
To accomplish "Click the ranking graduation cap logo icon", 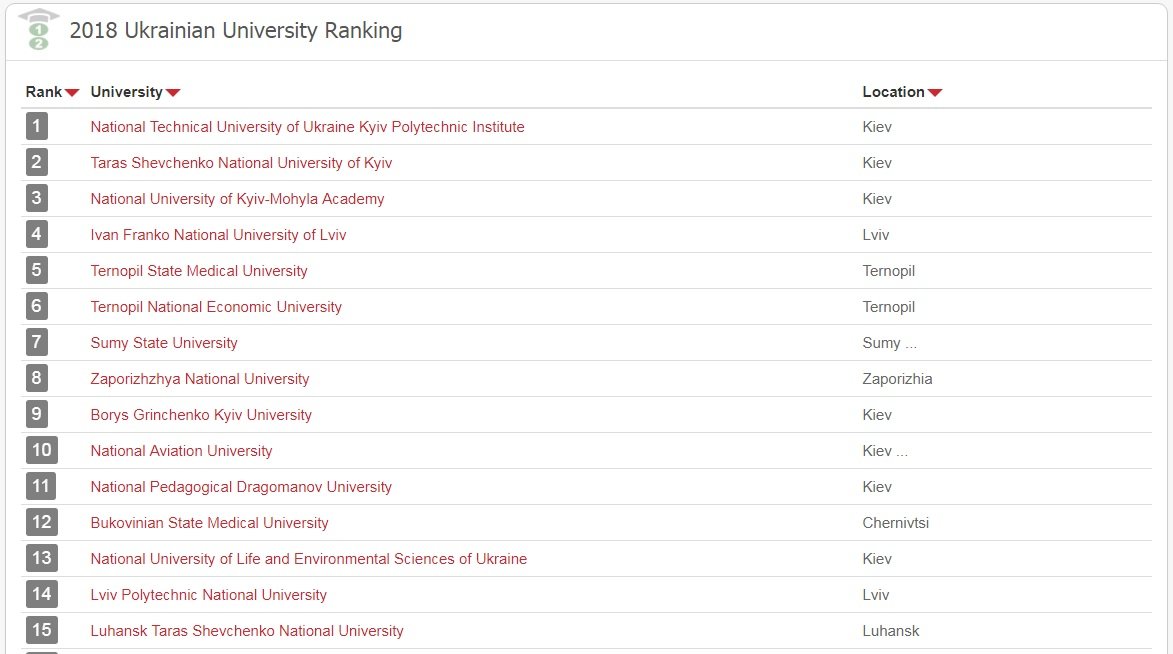I will (39, 30).
